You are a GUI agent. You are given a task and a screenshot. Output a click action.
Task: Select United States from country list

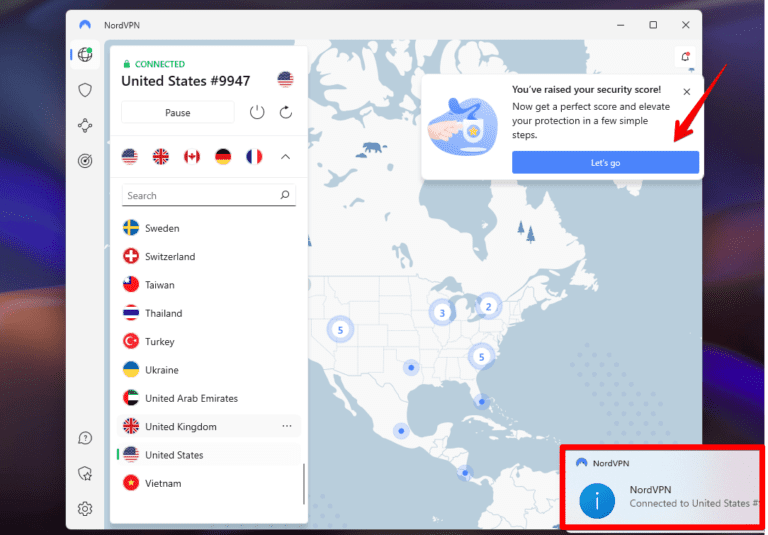tap(209, 455)
